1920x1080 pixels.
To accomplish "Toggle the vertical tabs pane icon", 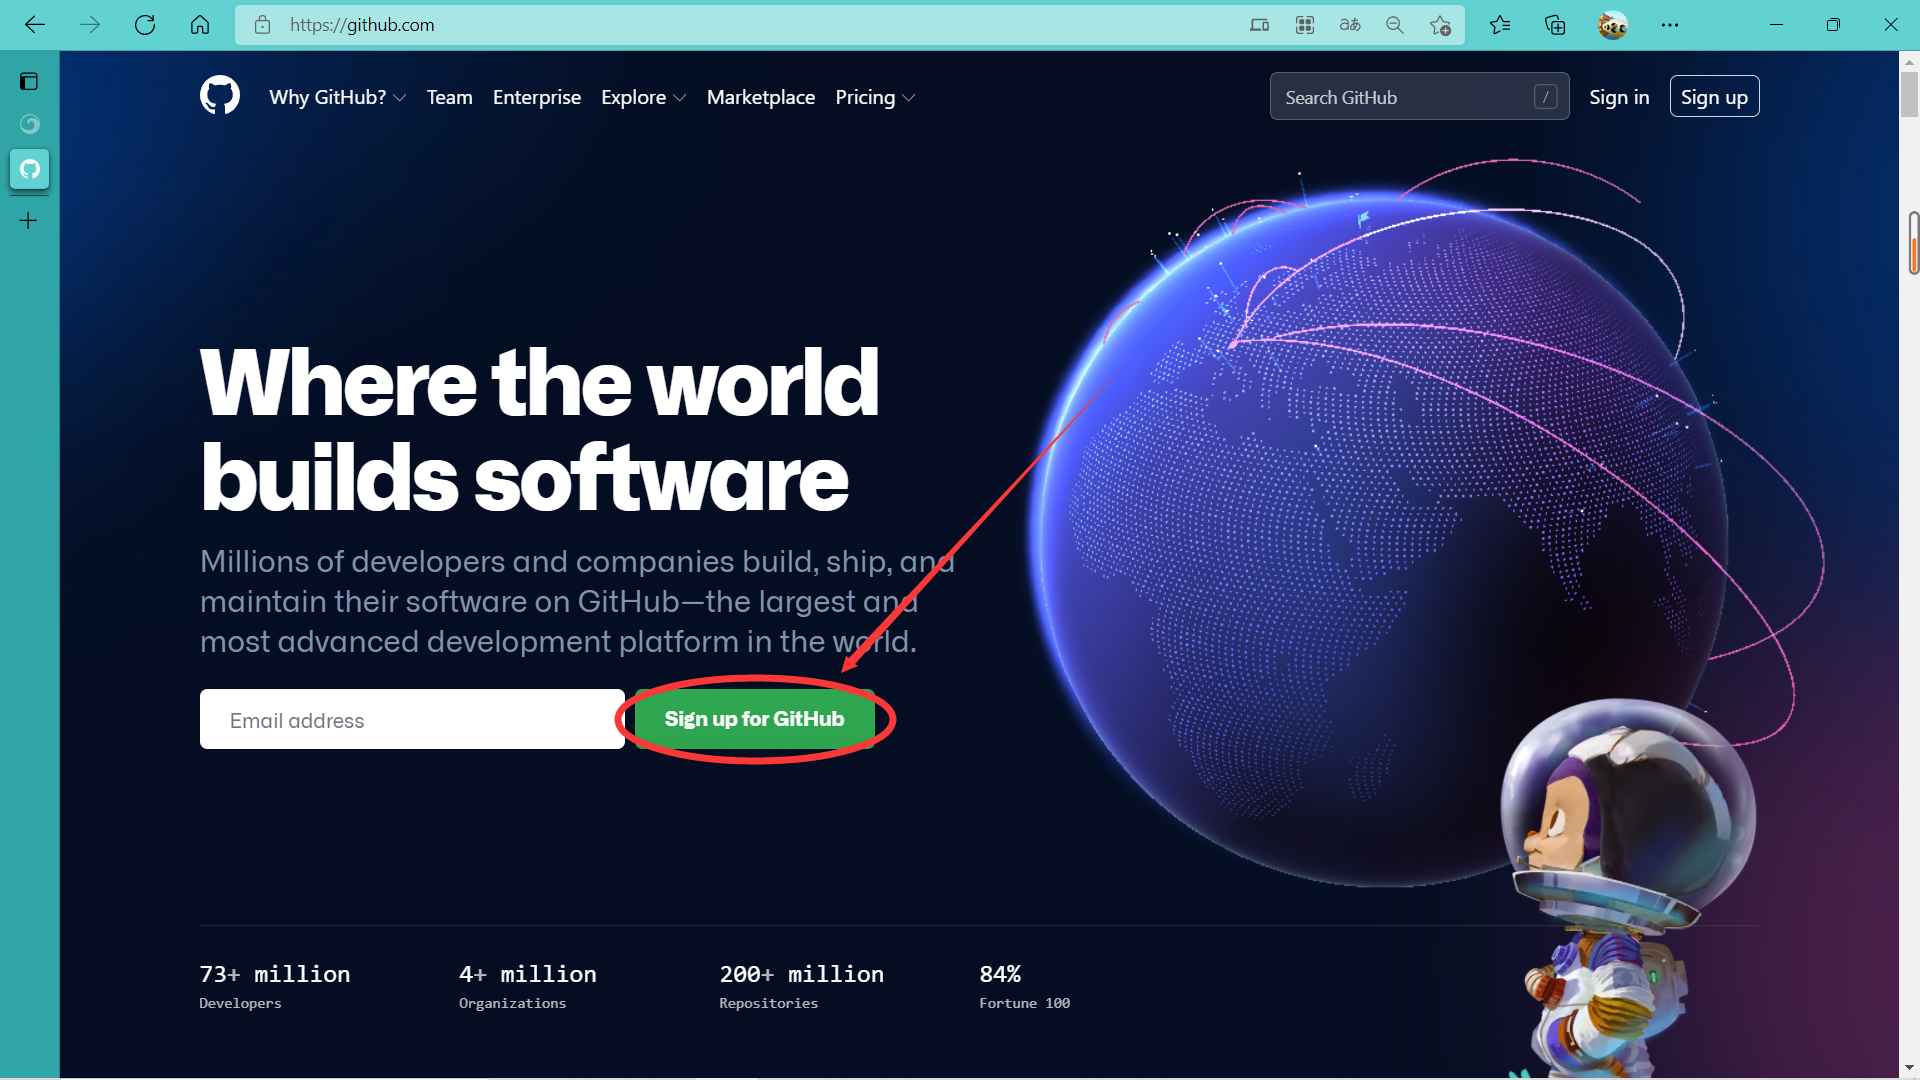I will point(29,81).
